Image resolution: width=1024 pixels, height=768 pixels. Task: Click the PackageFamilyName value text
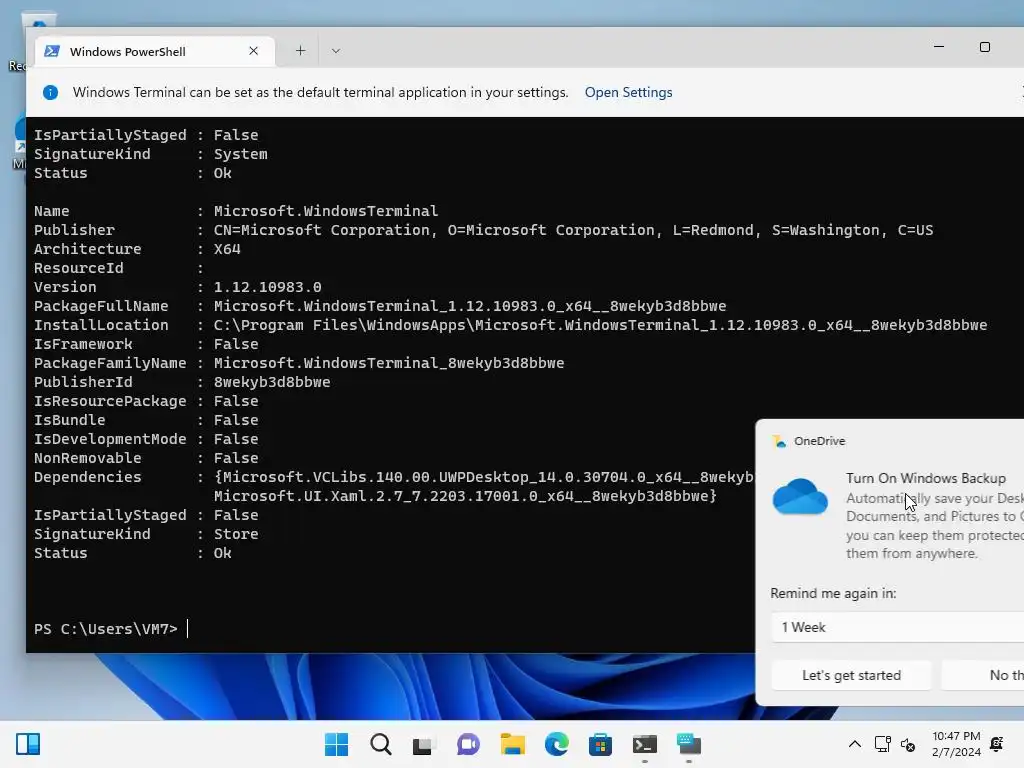click(389, 363)
